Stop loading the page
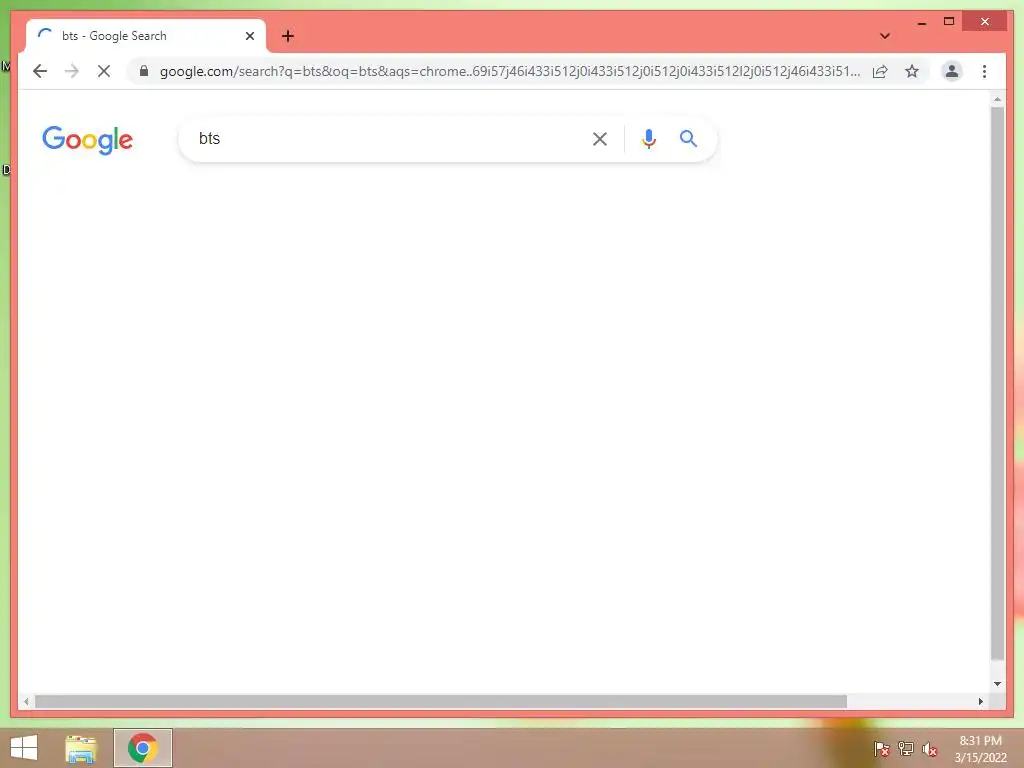Viewport: 1024px width, 768px height. [104, 71]
